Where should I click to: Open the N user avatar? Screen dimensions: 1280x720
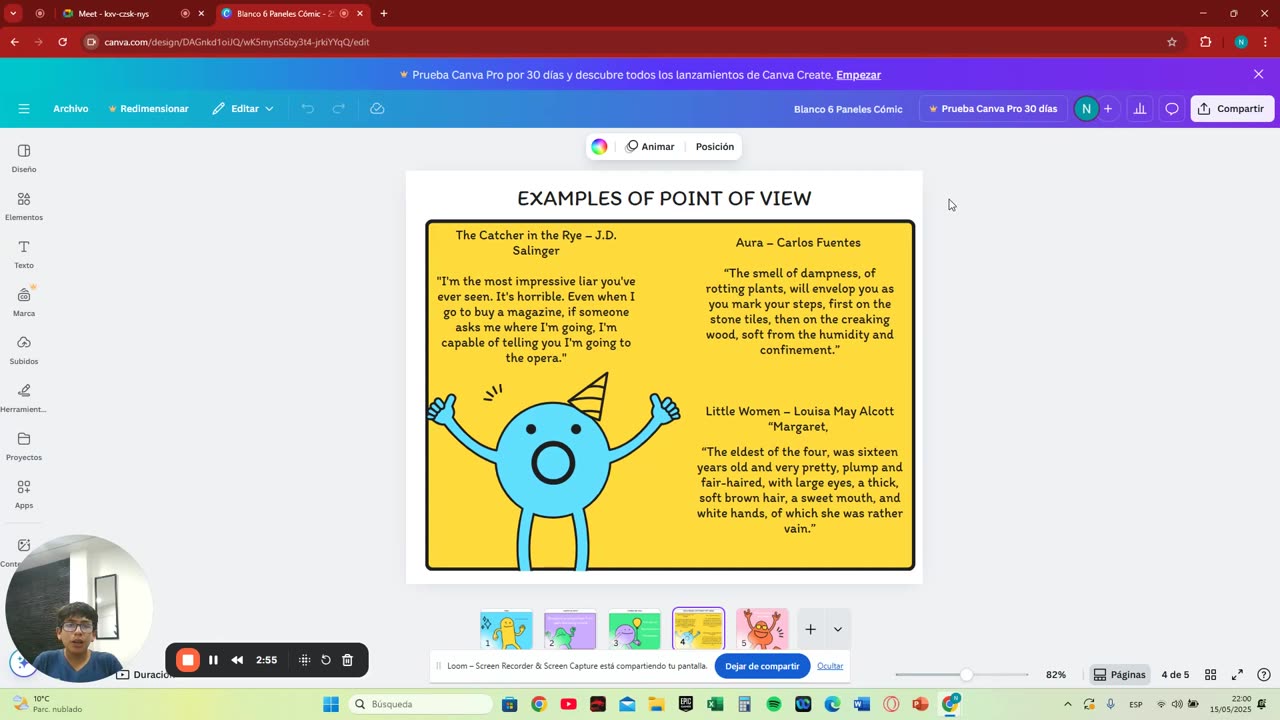[1086, 109]
